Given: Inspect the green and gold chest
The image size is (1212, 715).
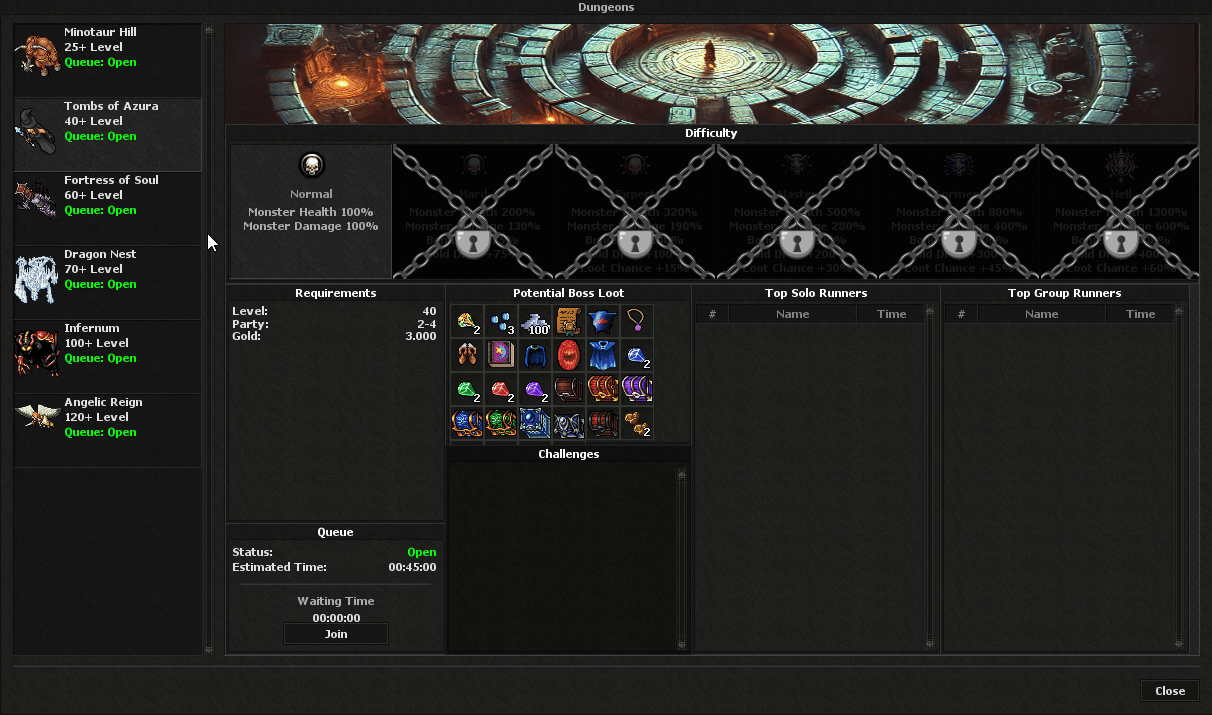Looking at the screenshot, I should pyautogui.click(x=501, y=424).
